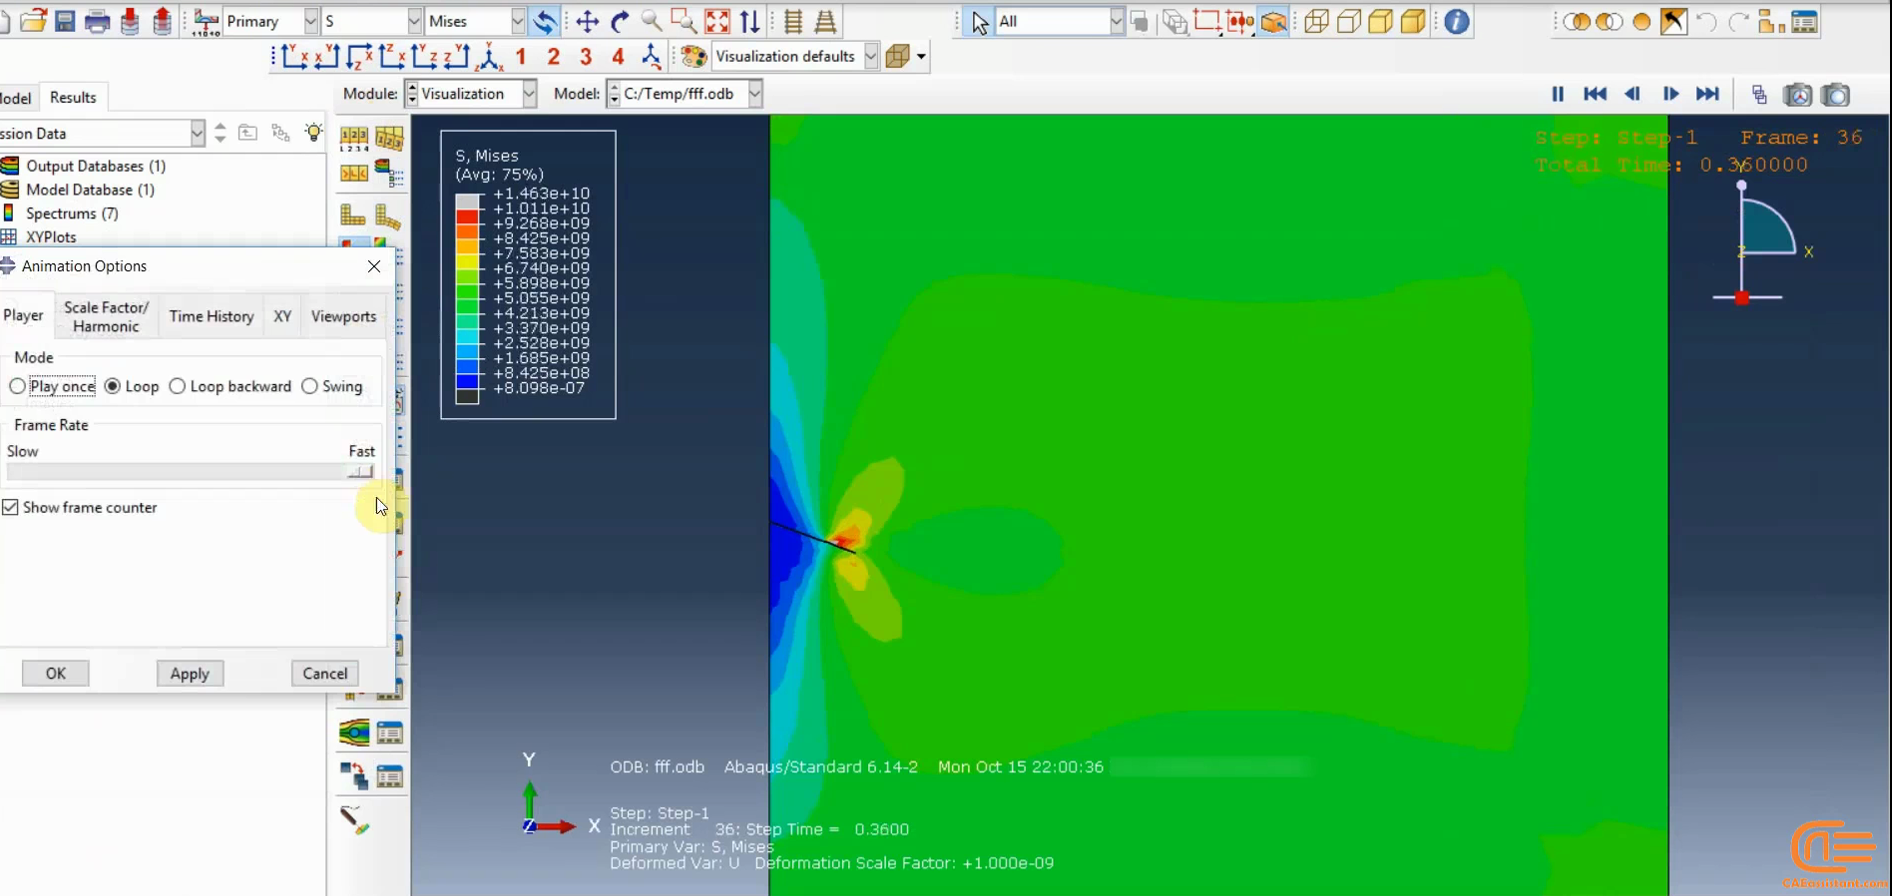Select the Box Zoom tool
Viewport: 1892px width, 896px height.
(684, 21)
